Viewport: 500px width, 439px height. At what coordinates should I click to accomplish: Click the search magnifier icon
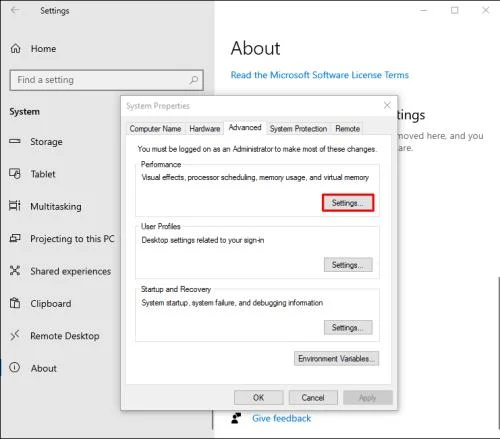tap(194, 80)
